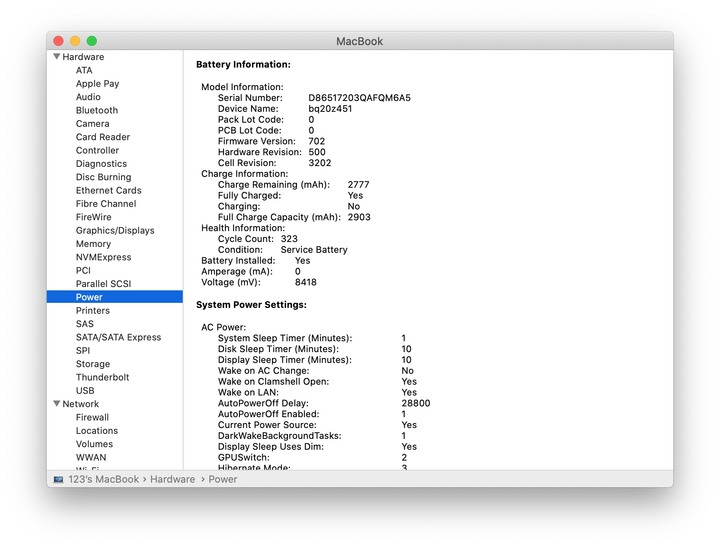
Task: Select Thunderbolt in the sidebar
Action: coord(102,377)
